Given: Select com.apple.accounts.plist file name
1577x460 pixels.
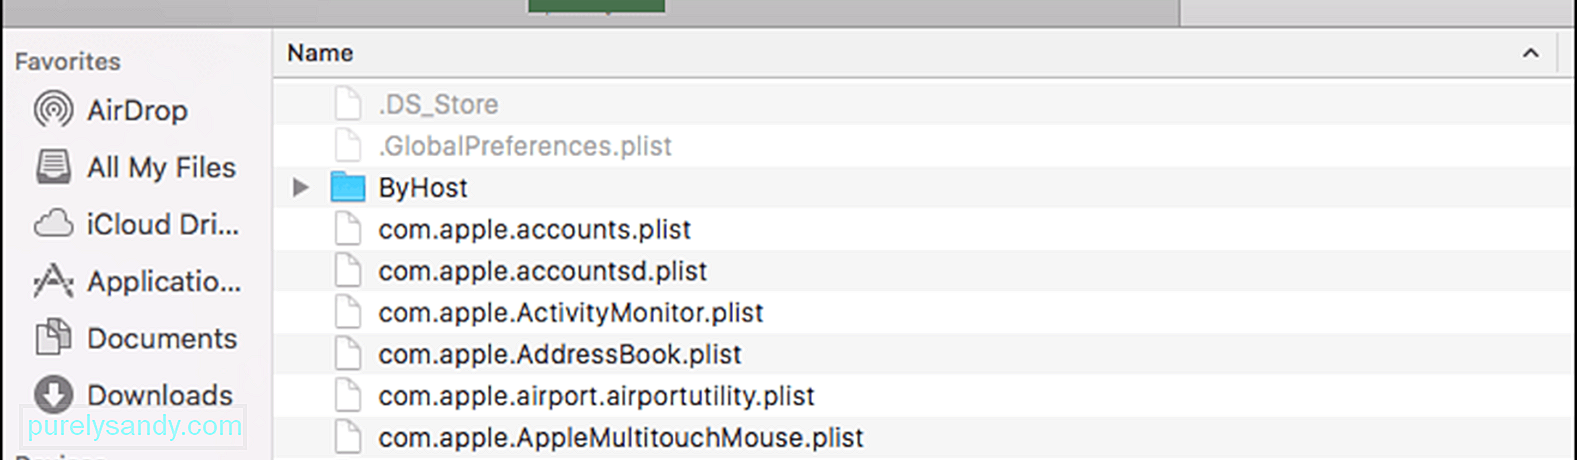Looking at the screenshot, I should 534,230.
